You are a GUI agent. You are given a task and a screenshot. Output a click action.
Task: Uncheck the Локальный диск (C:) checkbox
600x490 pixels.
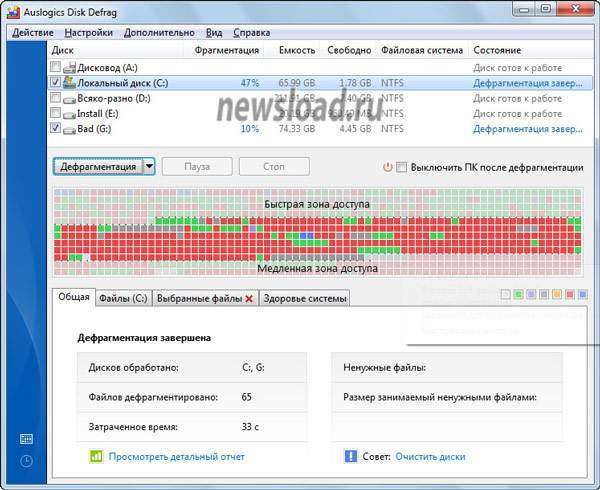55,82
